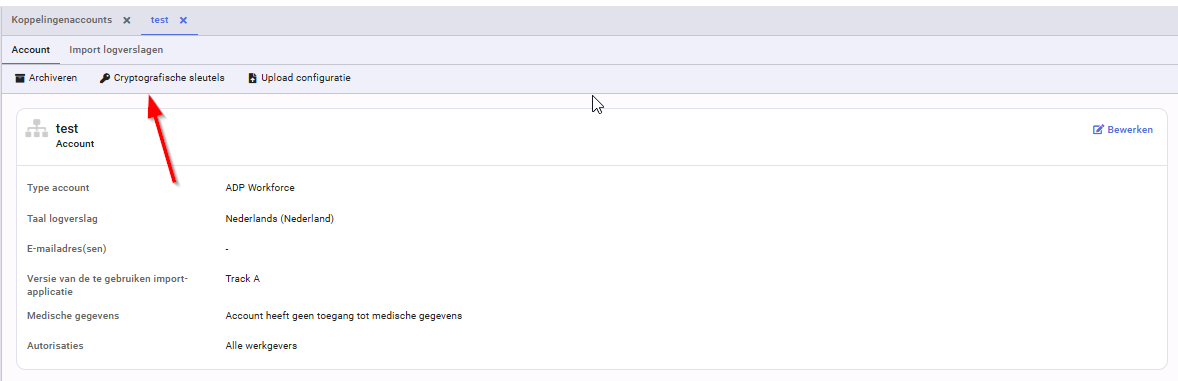Click the dash value next to E-mailadres(sen)
1178x381 pixels.
point(227,249)
